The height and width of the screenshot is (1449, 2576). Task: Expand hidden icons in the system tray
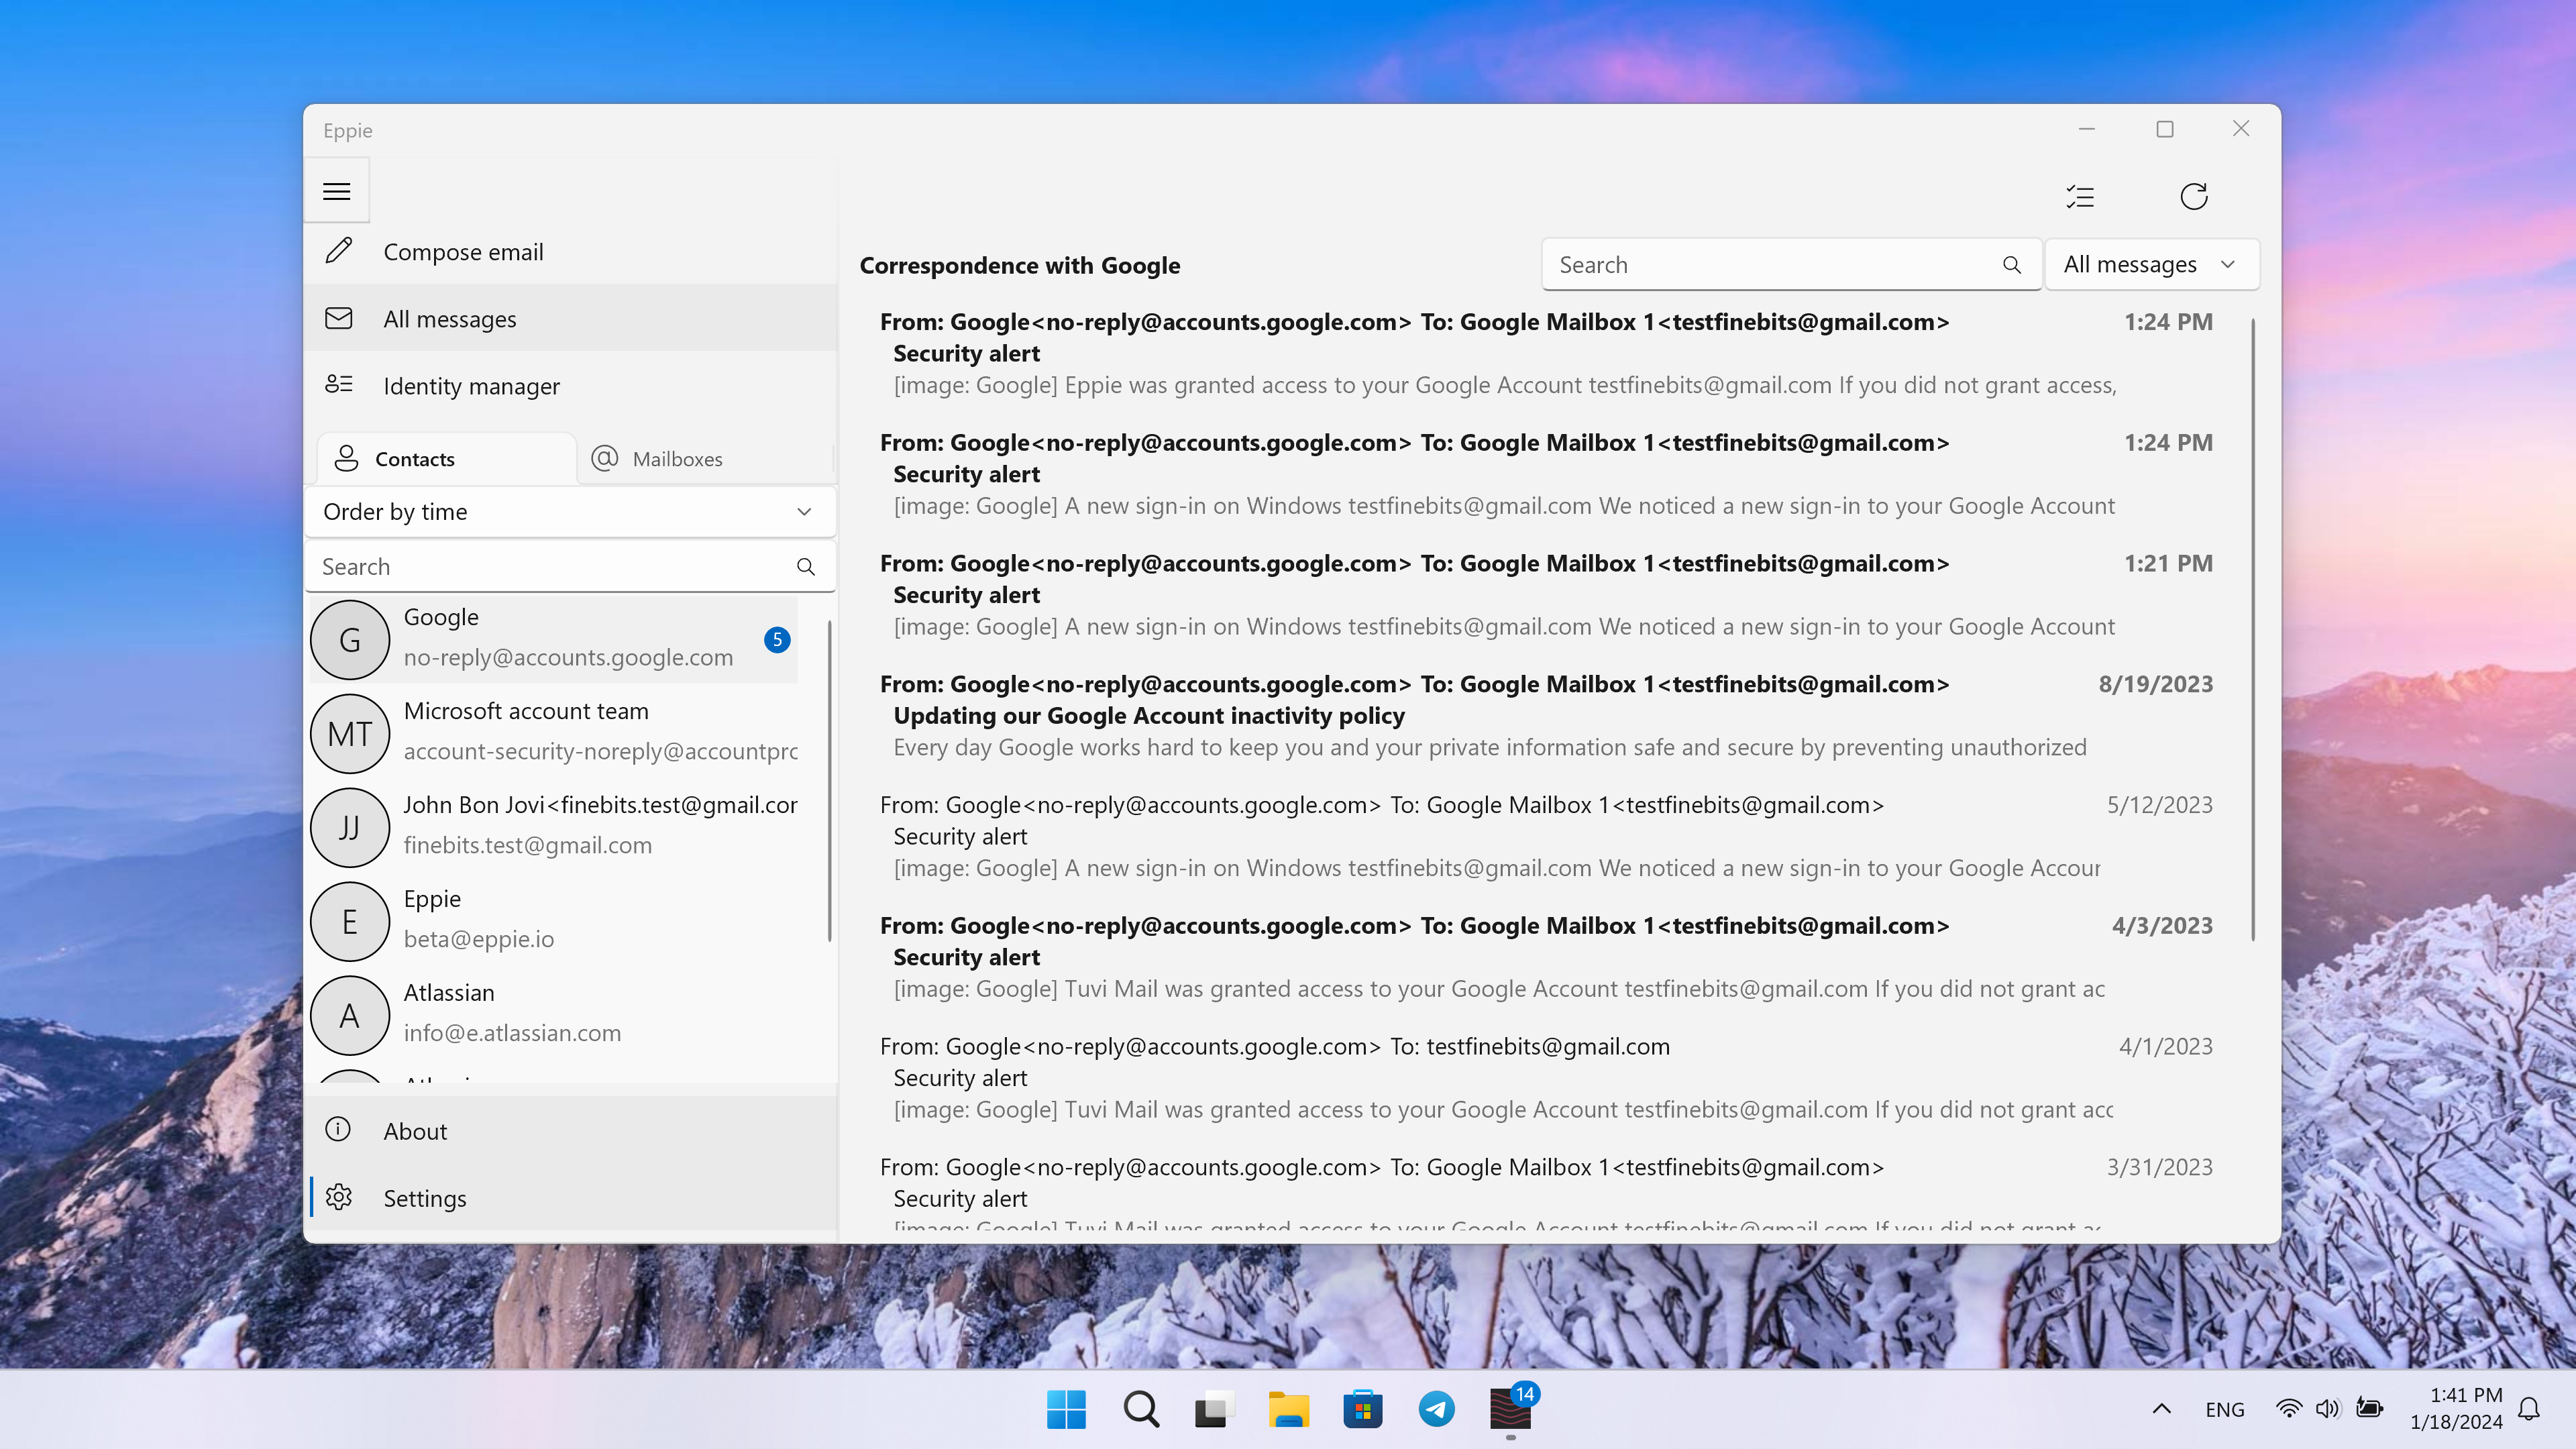coord(2162,1409)
